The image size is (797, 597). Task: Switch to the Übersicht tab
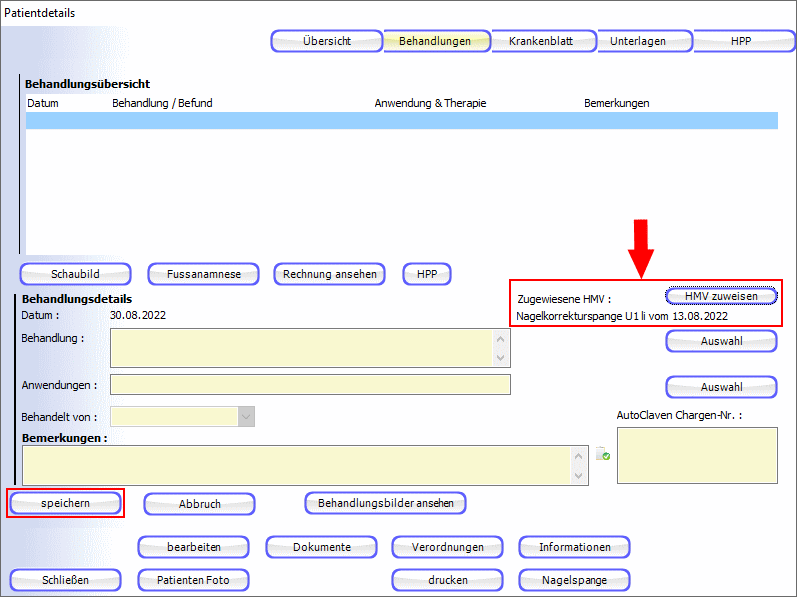point(326,41)
